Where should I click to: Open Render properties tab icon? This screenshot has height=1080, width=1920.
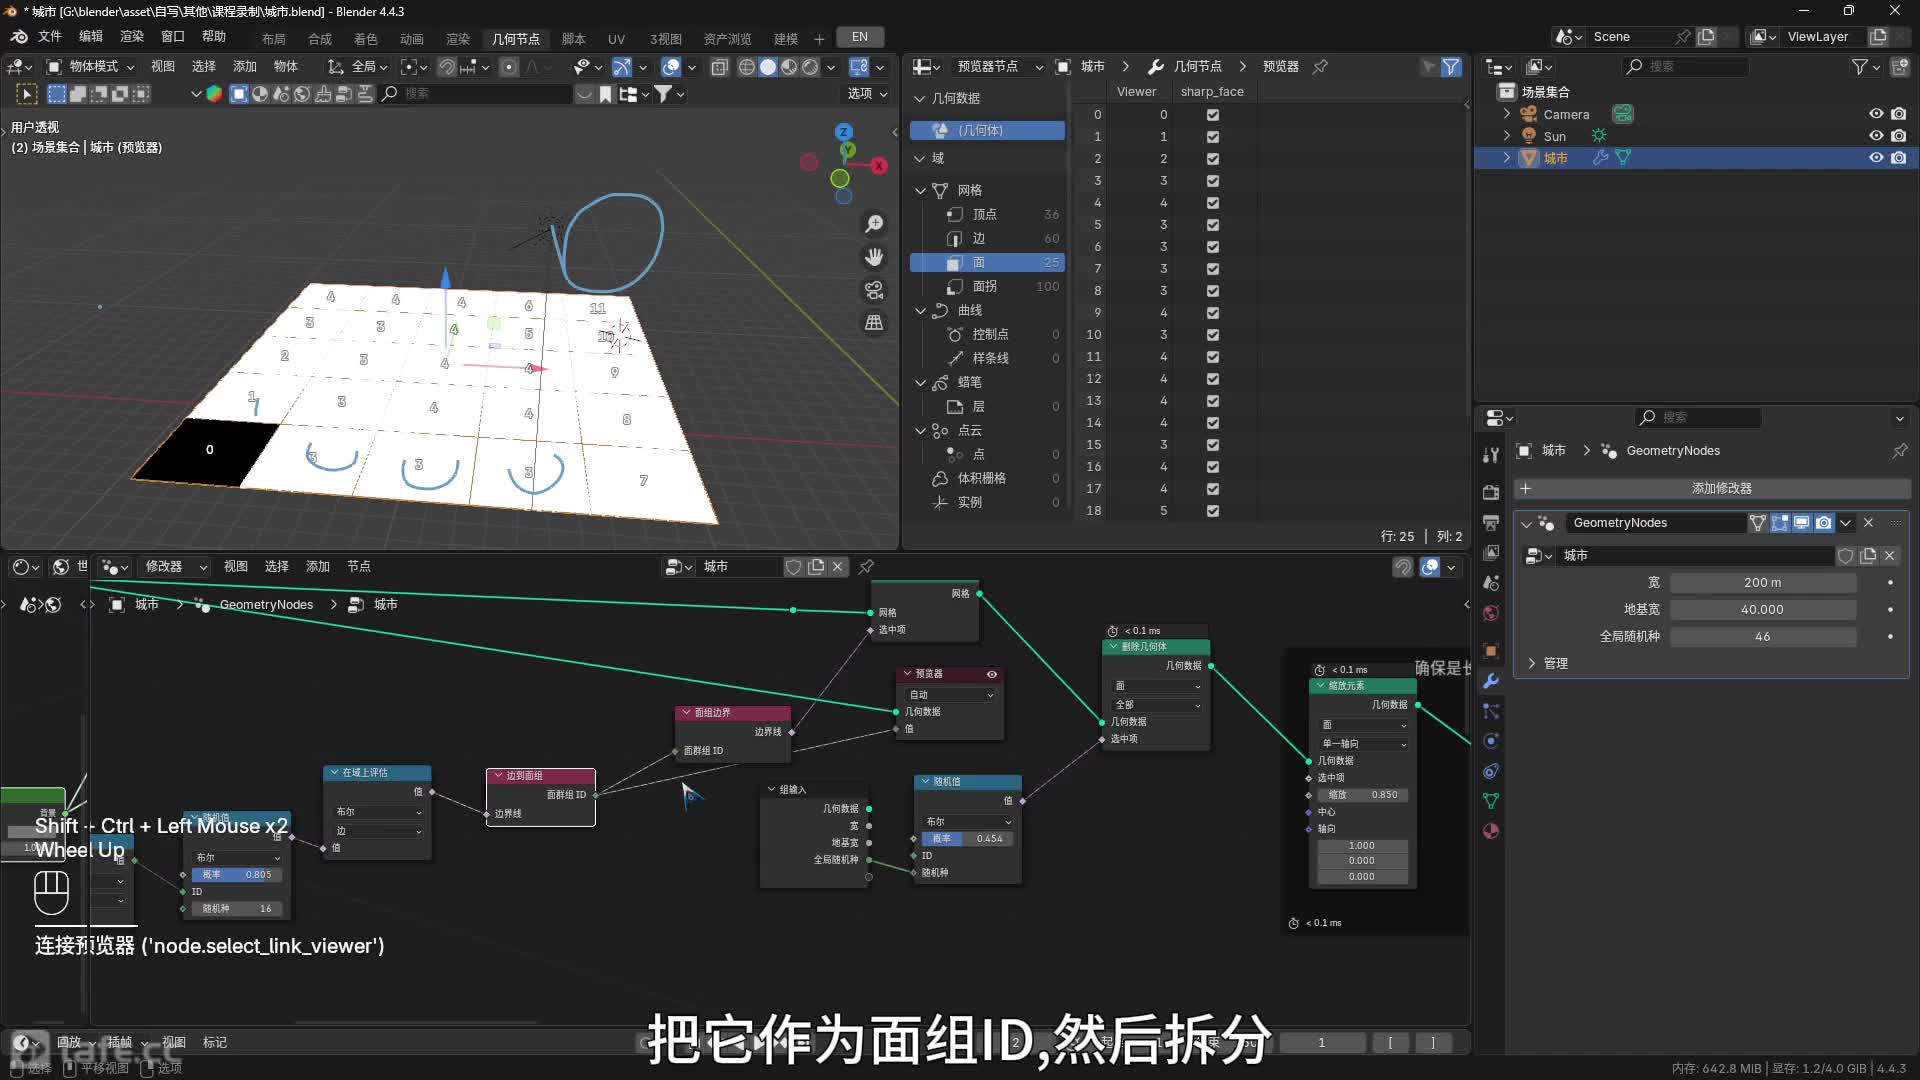click(x=1491, y=492)
